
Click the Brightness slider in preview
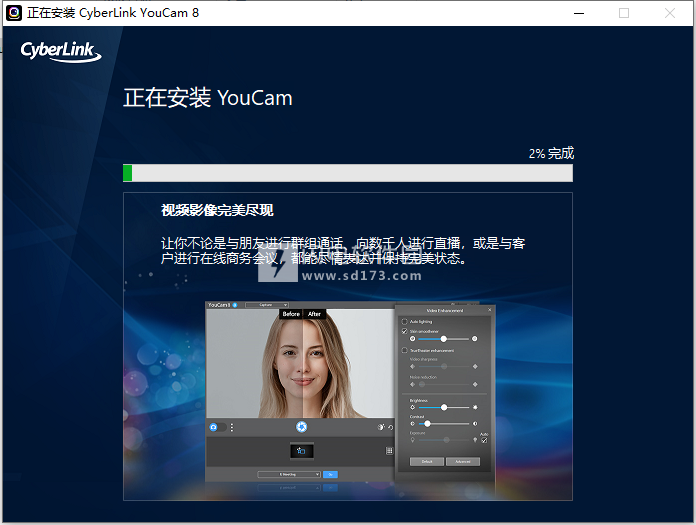443,407
